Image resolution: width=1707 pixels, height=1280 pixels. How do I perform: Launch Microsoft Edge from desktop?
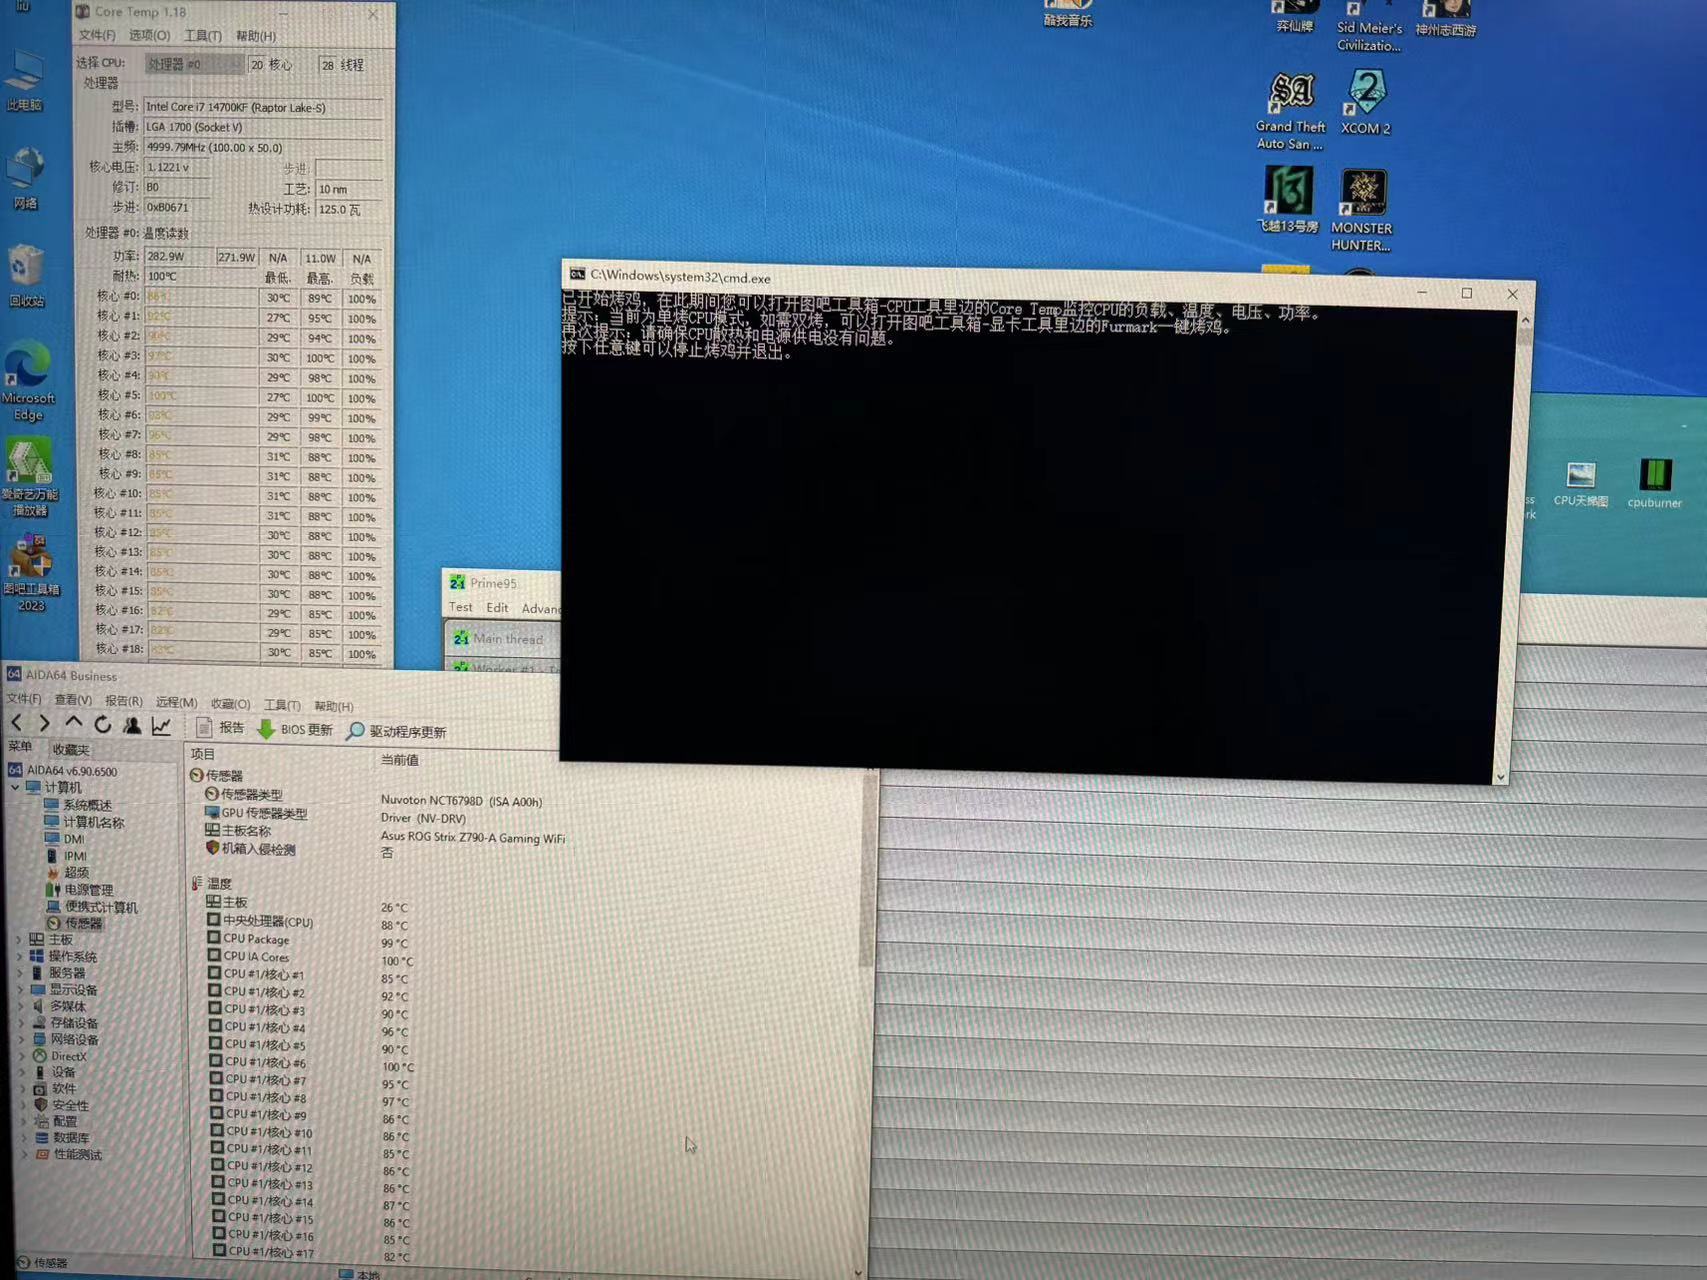coord(28,382)
